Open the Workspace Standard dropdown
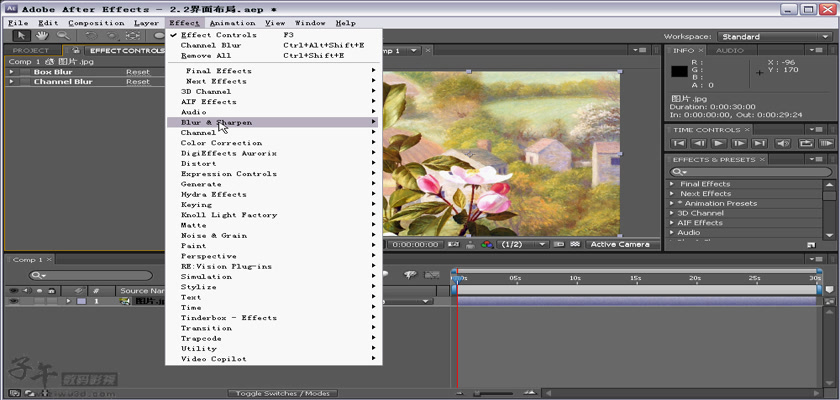This screenshot has width=840, height=400. 774,36
